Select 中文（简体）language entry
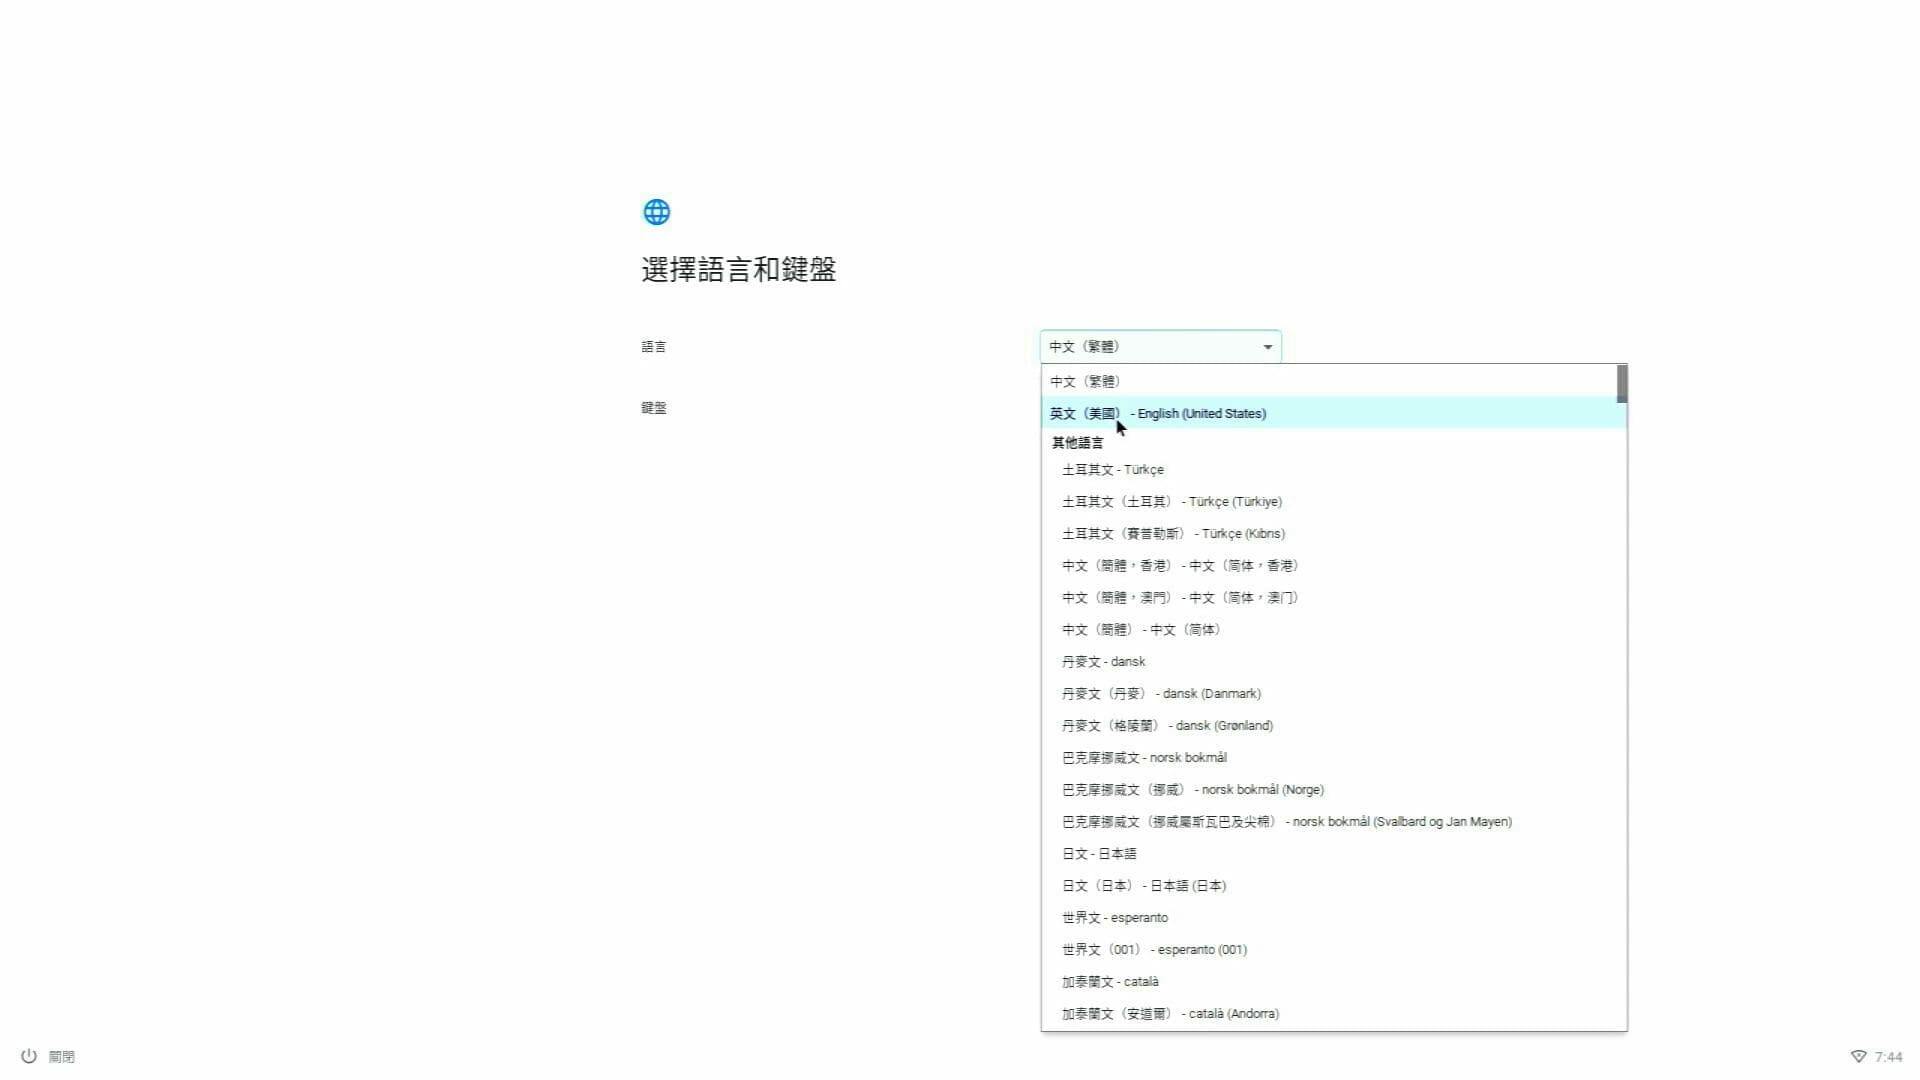 pos(1141,630)
